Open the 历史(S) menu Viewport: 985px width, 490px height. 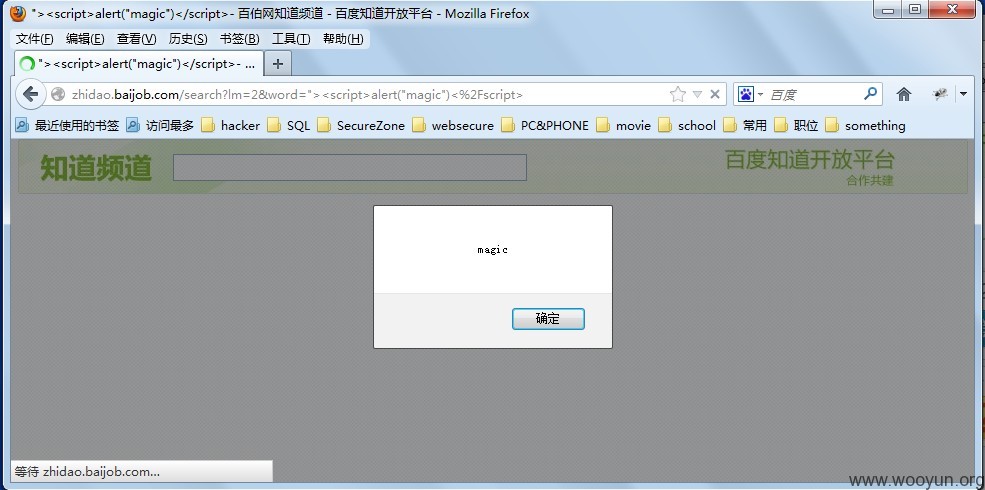[188, 39]
